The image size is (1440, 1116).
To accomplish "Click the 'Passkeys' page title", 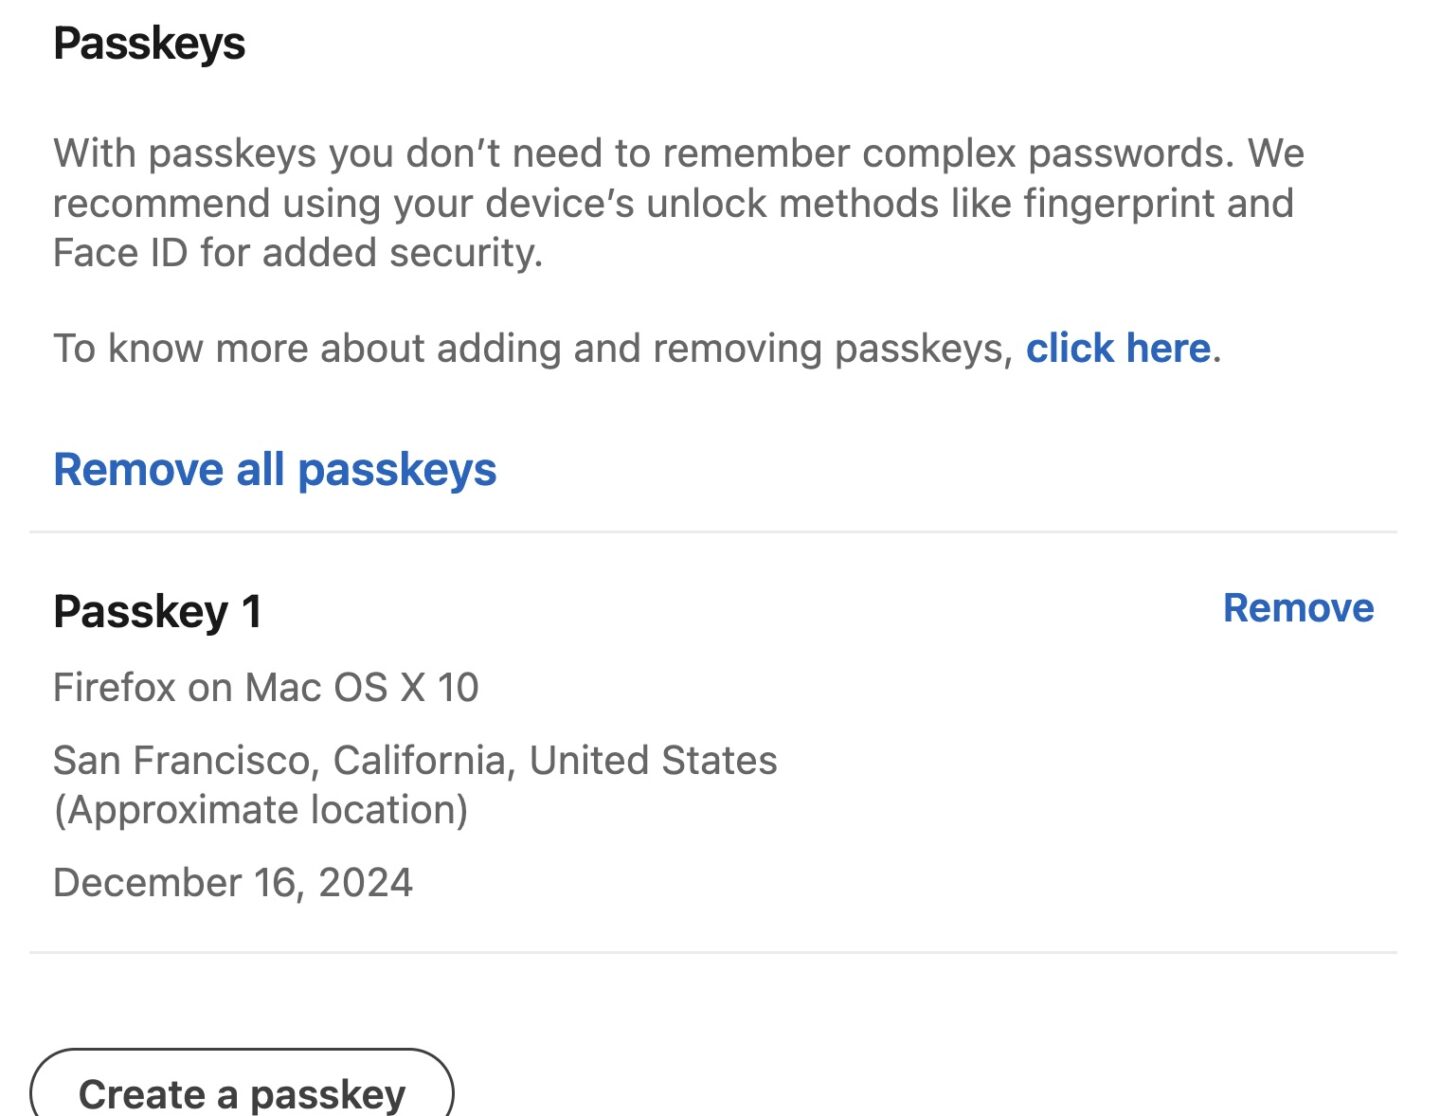I will point(150,44).
